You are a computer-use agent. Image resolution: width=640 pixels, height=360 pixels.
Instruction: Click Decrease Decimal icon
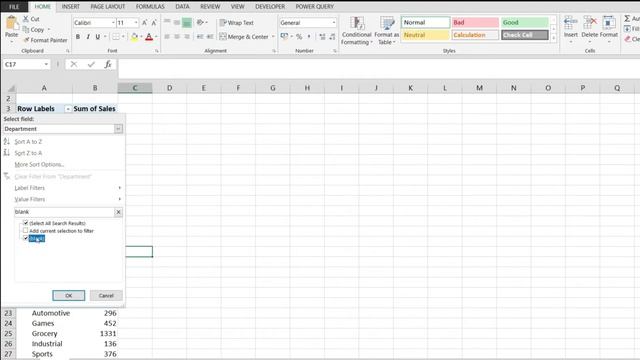(x=332, y=37)
